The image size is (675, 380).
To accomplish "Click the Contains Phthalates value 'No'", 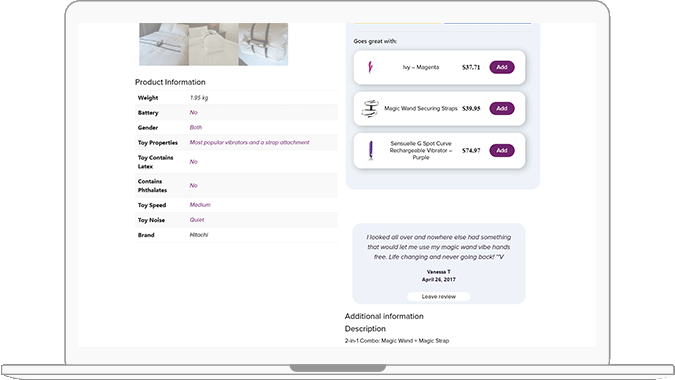I will pyautogui.click(x=193, y=185).
